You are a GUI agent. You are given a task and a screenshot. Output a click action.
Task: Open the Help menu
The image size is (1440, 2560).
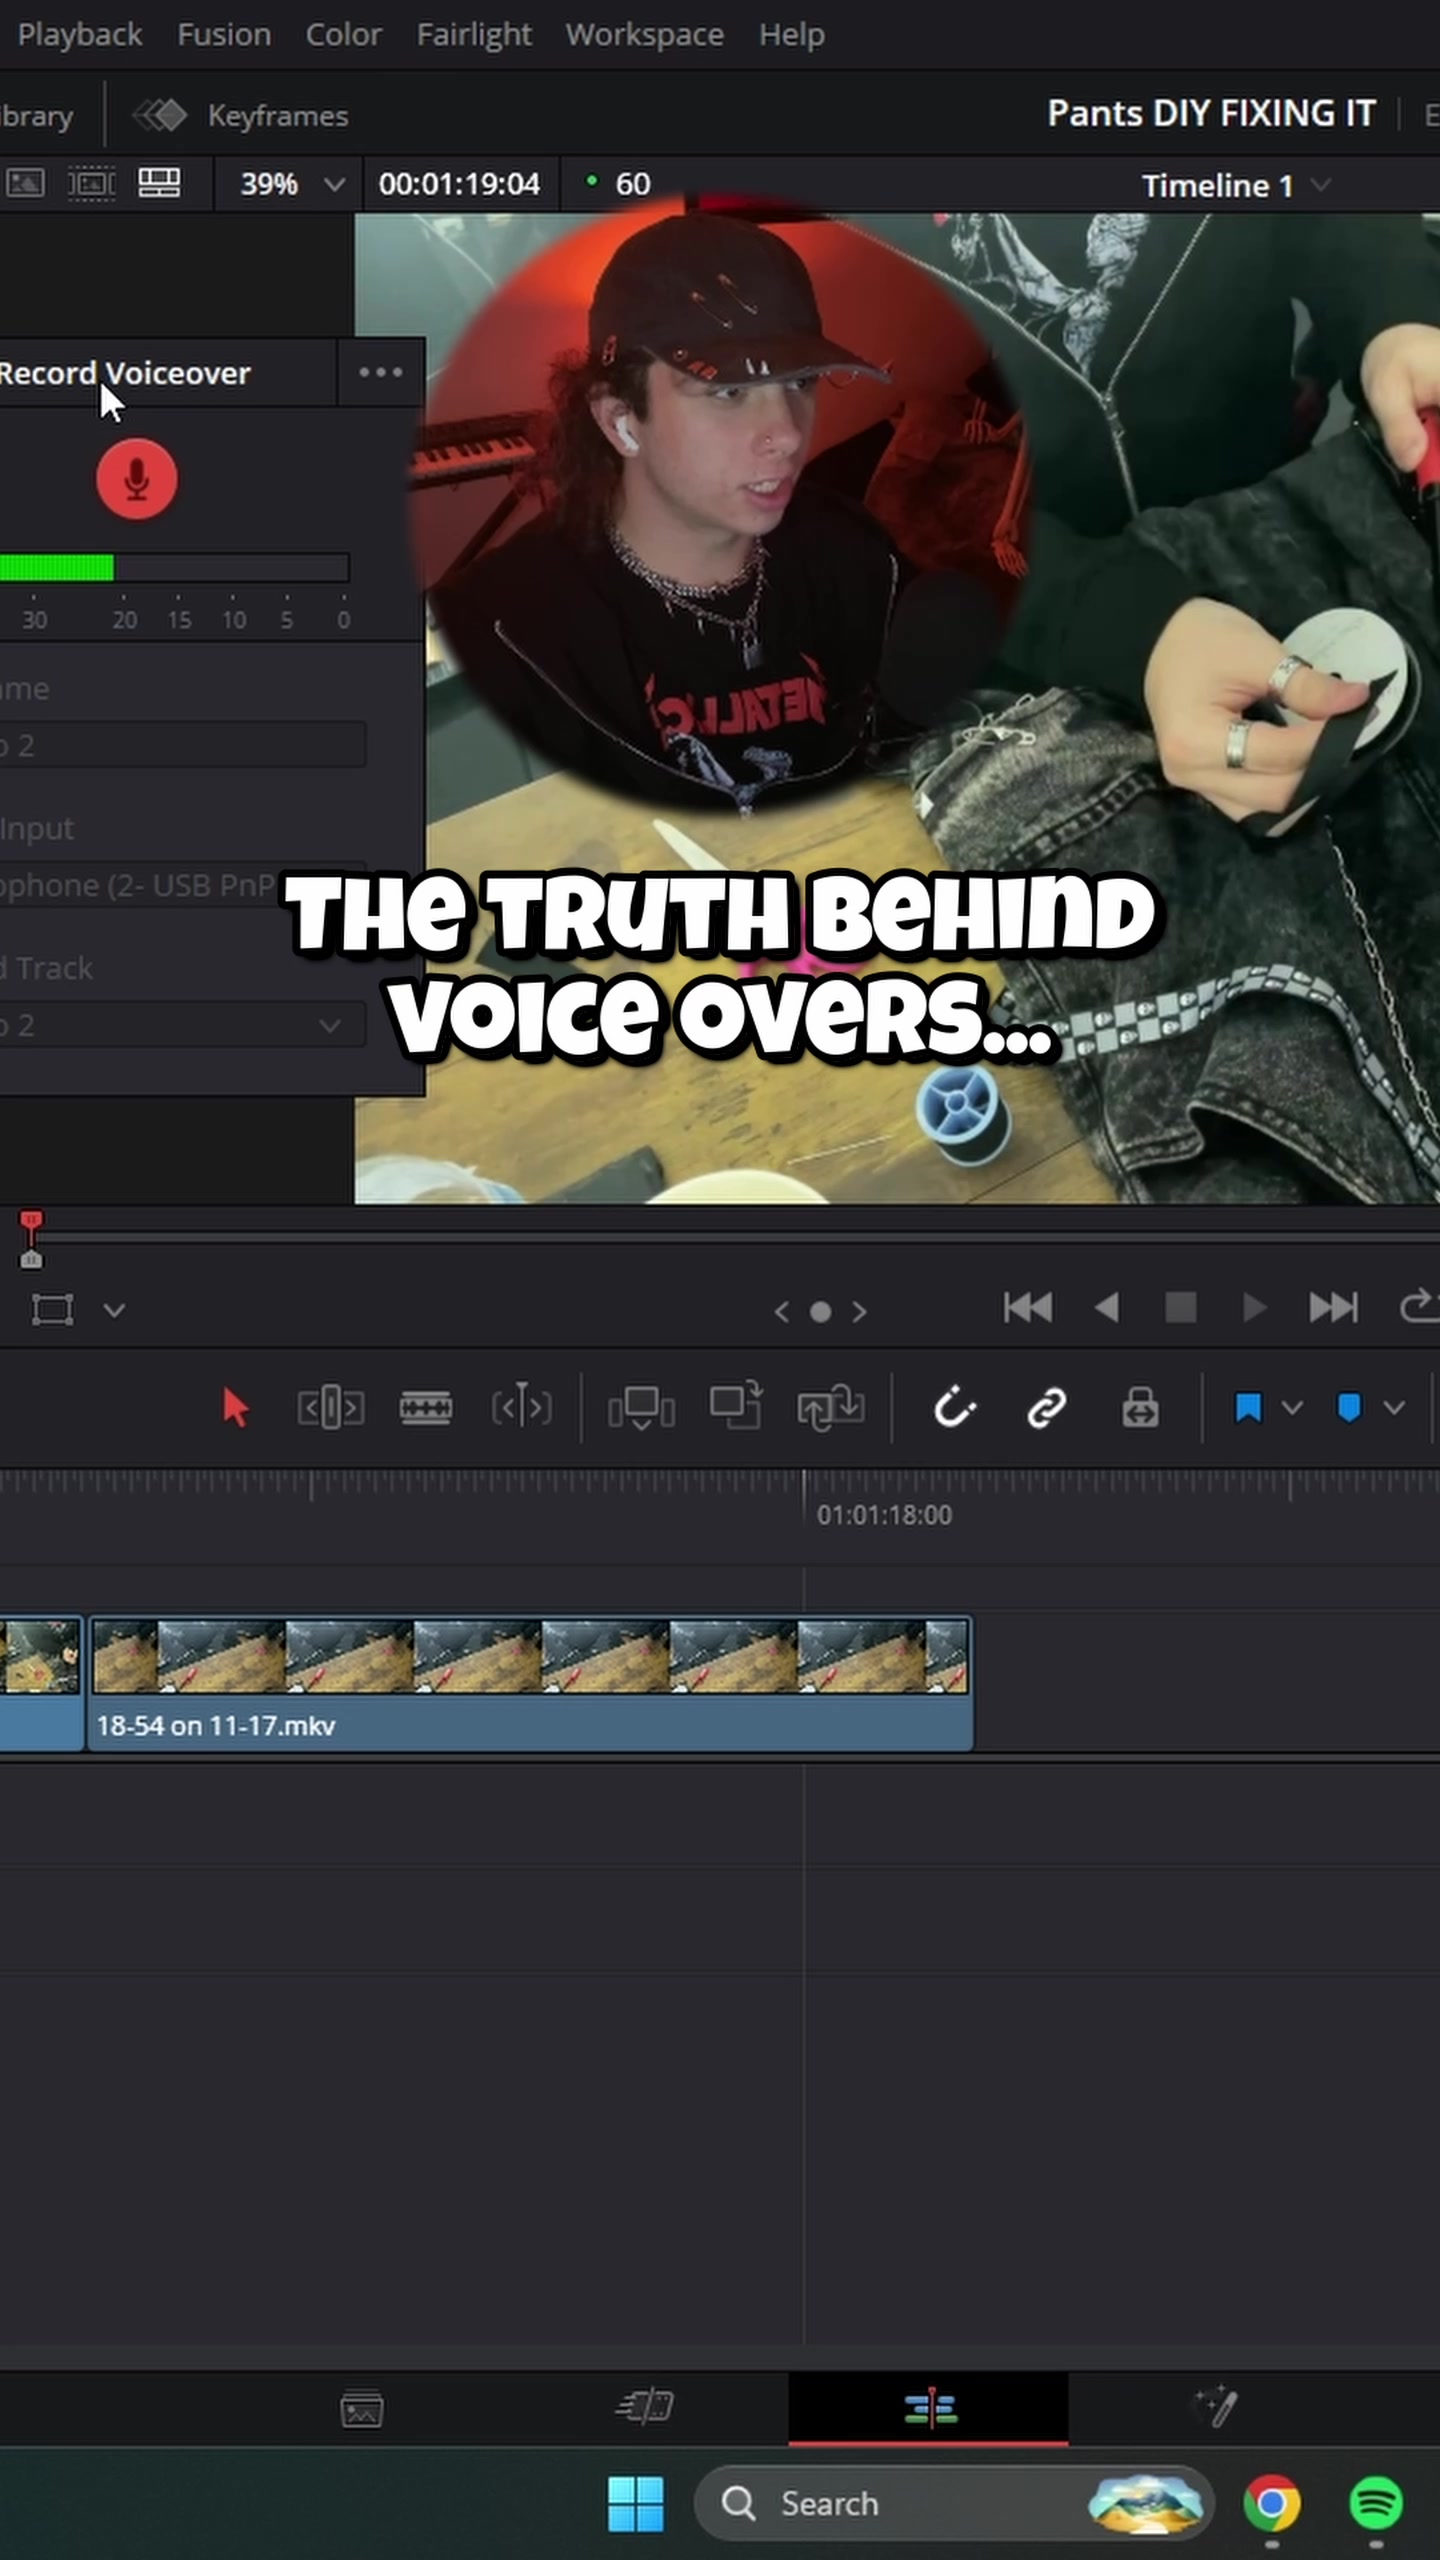point(791,35)
